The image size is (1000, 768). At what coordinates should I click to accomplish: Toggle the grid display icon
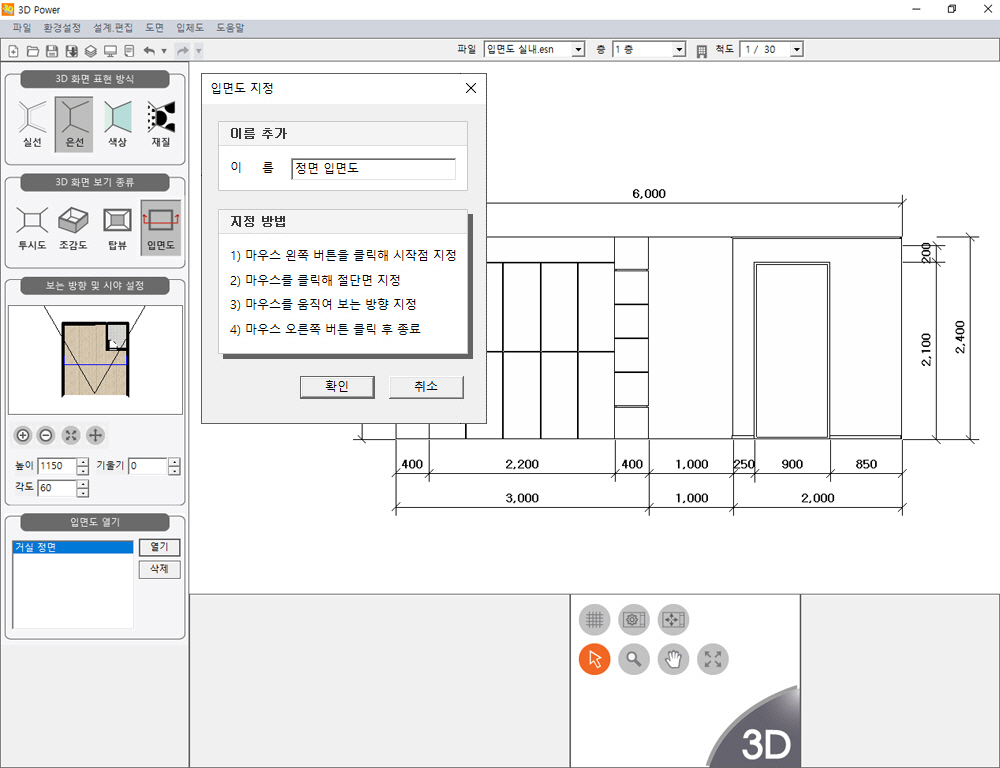pos(595,620)
